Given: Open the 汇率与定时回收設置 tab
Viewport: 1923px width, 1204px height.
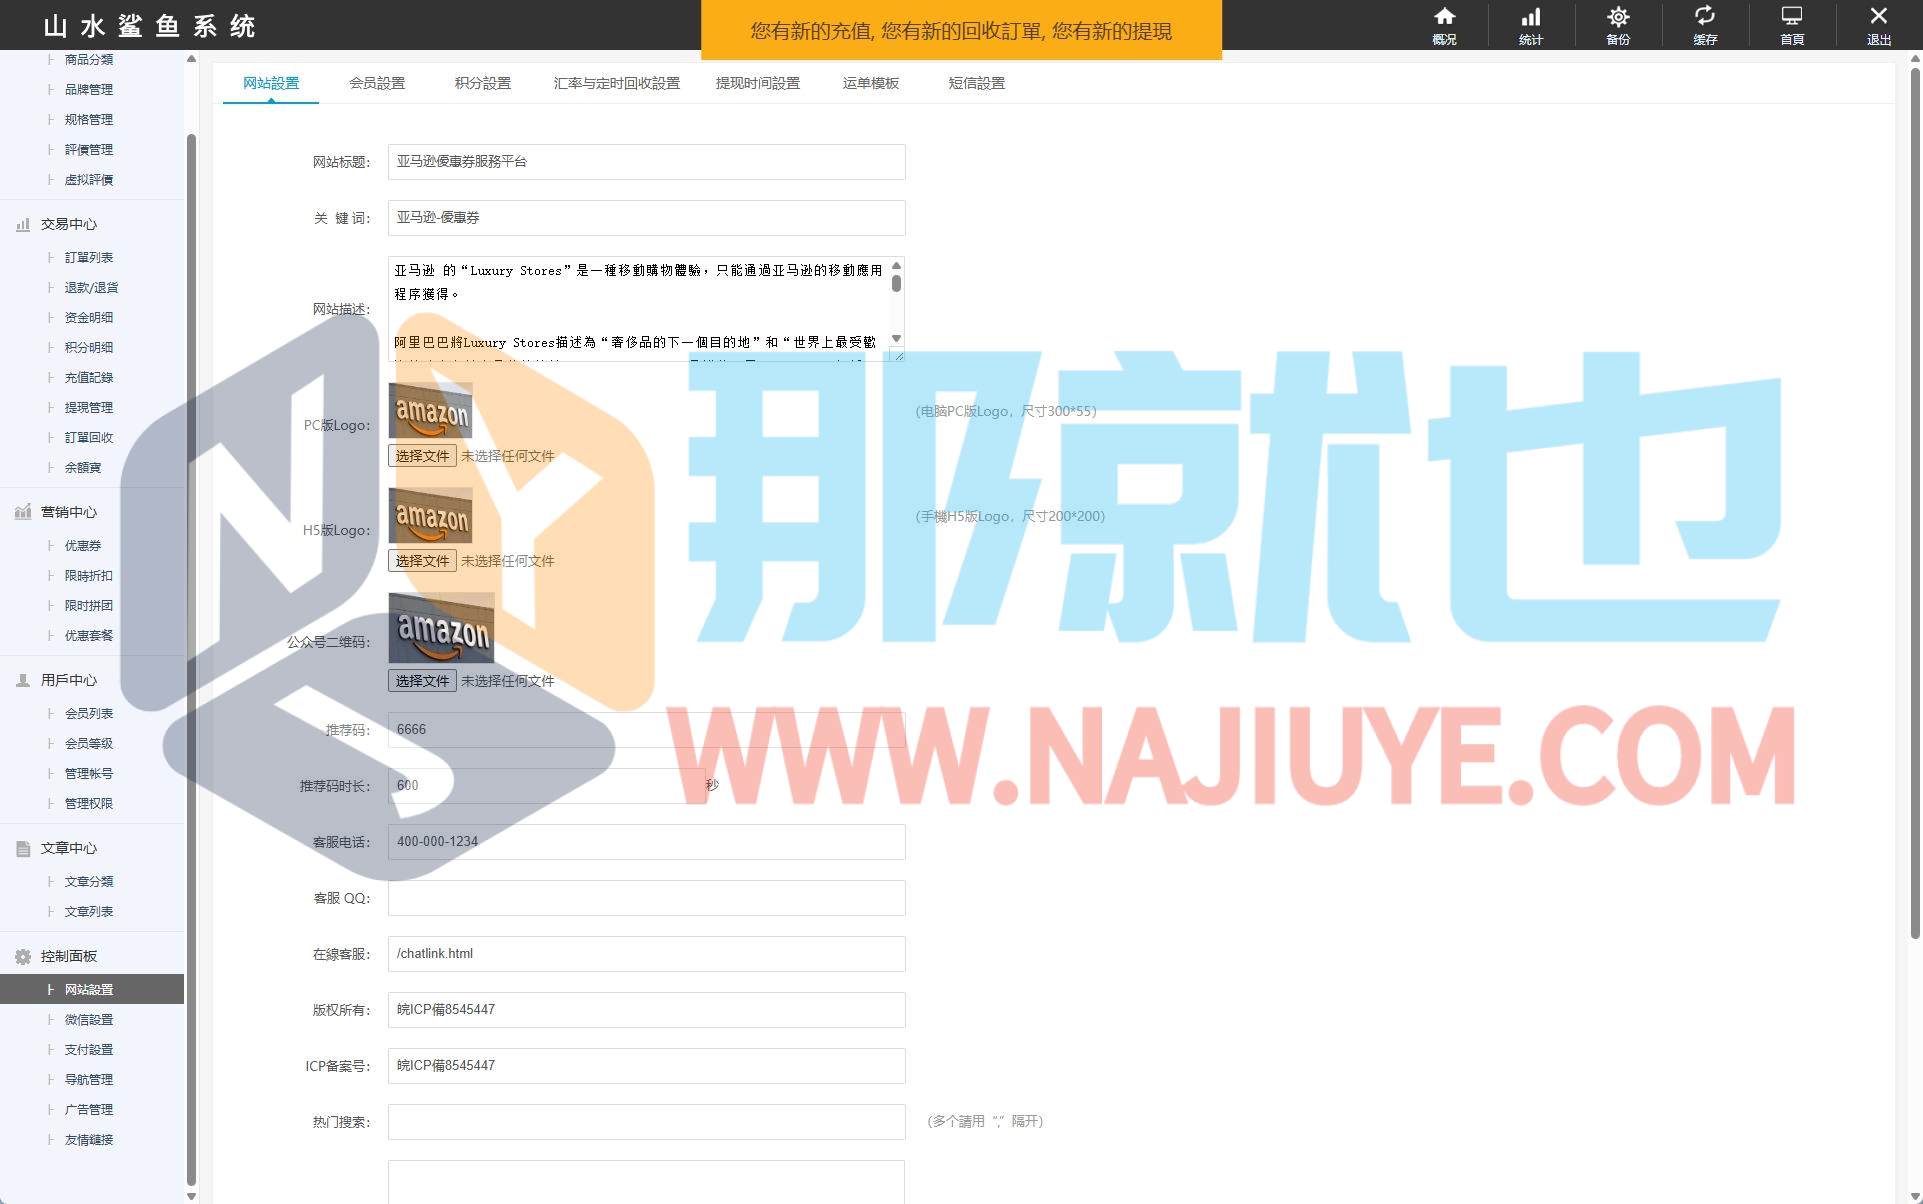Looking at the screenshot, I should tap(616, 83).
